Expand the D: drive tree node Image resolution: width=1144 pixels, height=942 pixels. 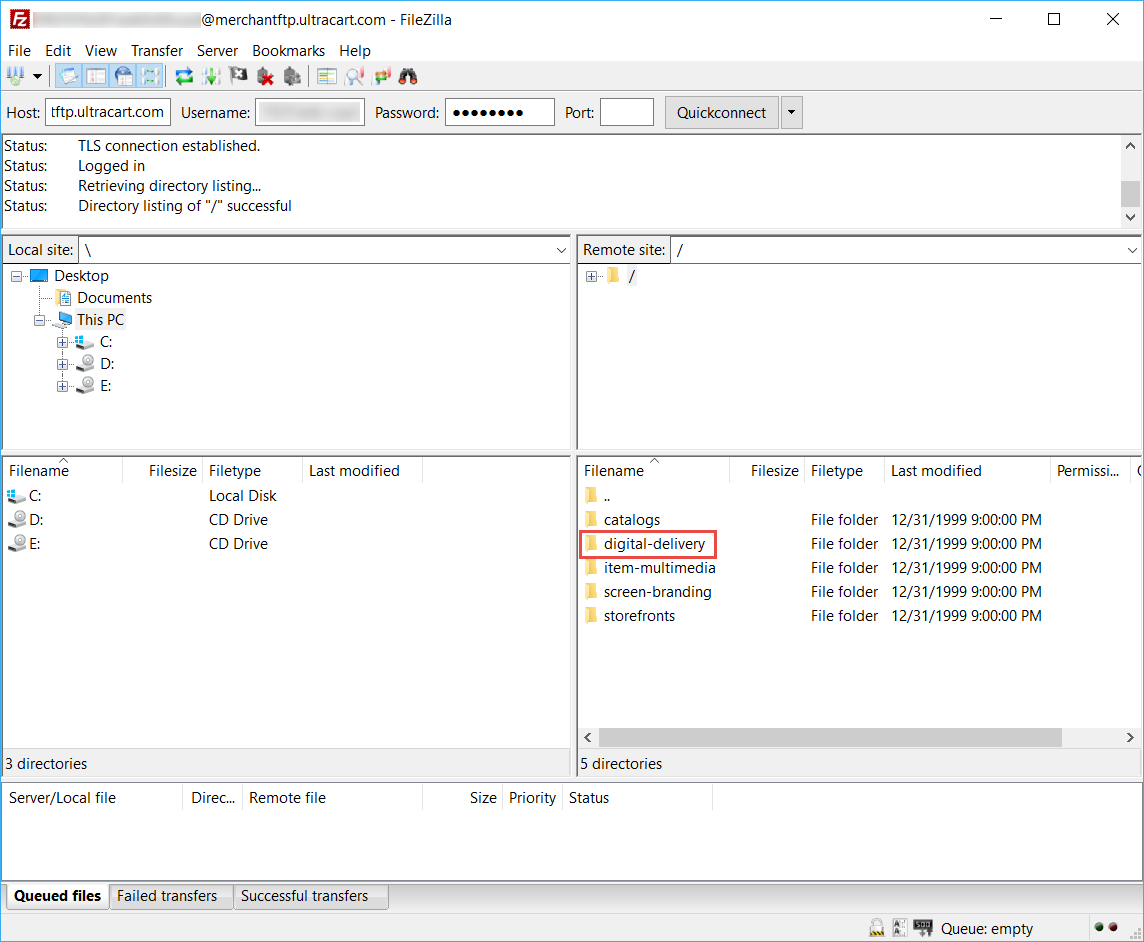tap(63, 364)
